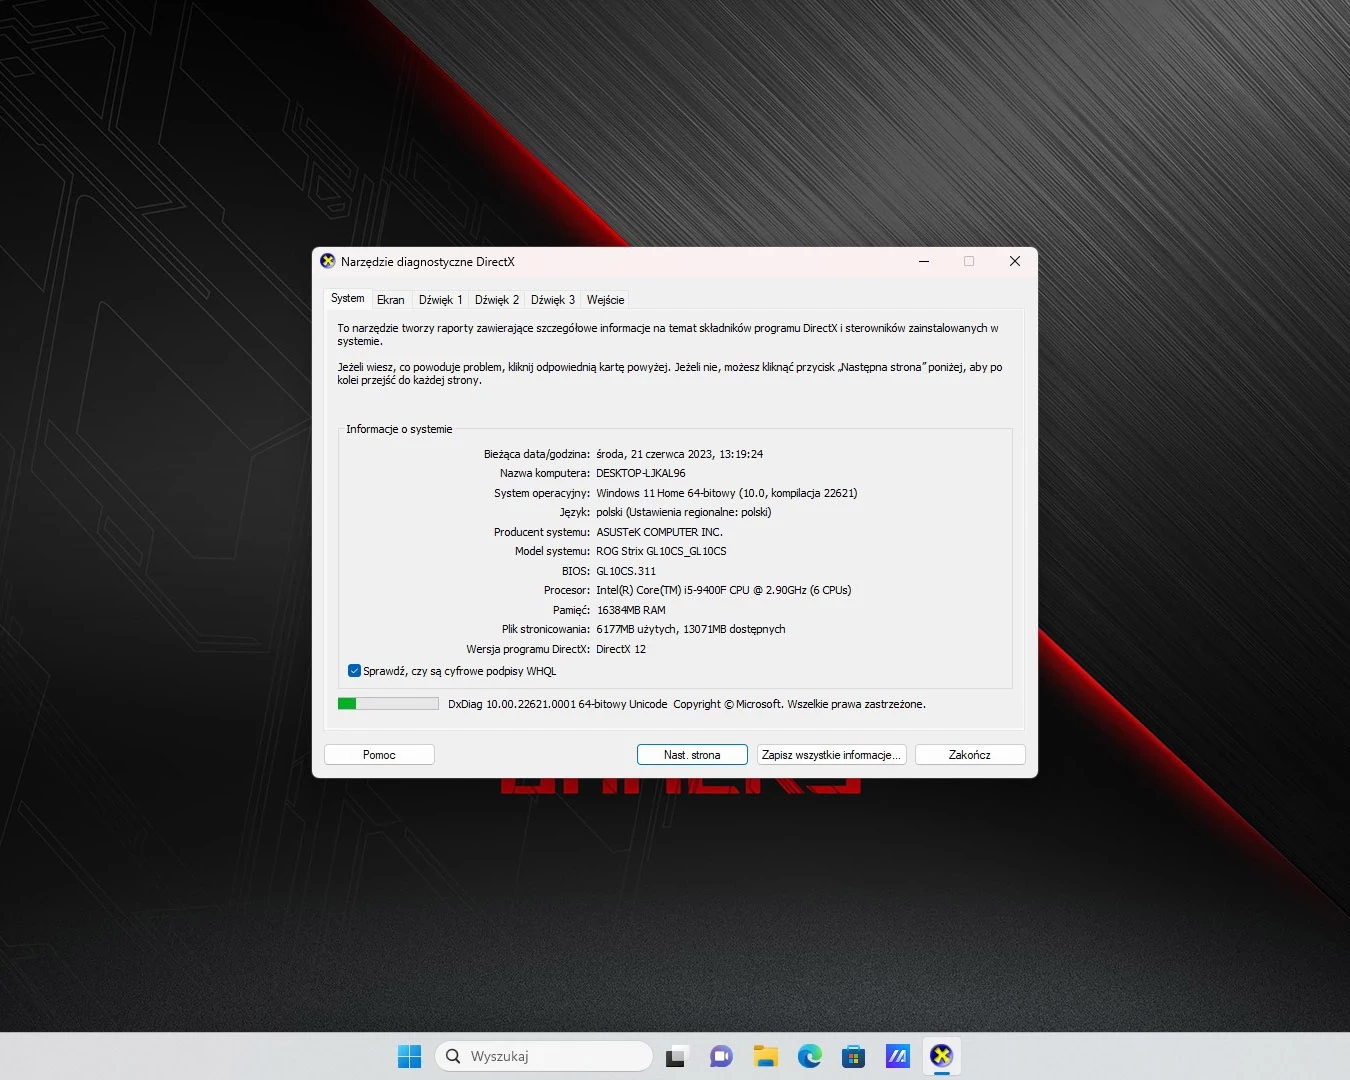Click the Zakończ button

(970, 755)
